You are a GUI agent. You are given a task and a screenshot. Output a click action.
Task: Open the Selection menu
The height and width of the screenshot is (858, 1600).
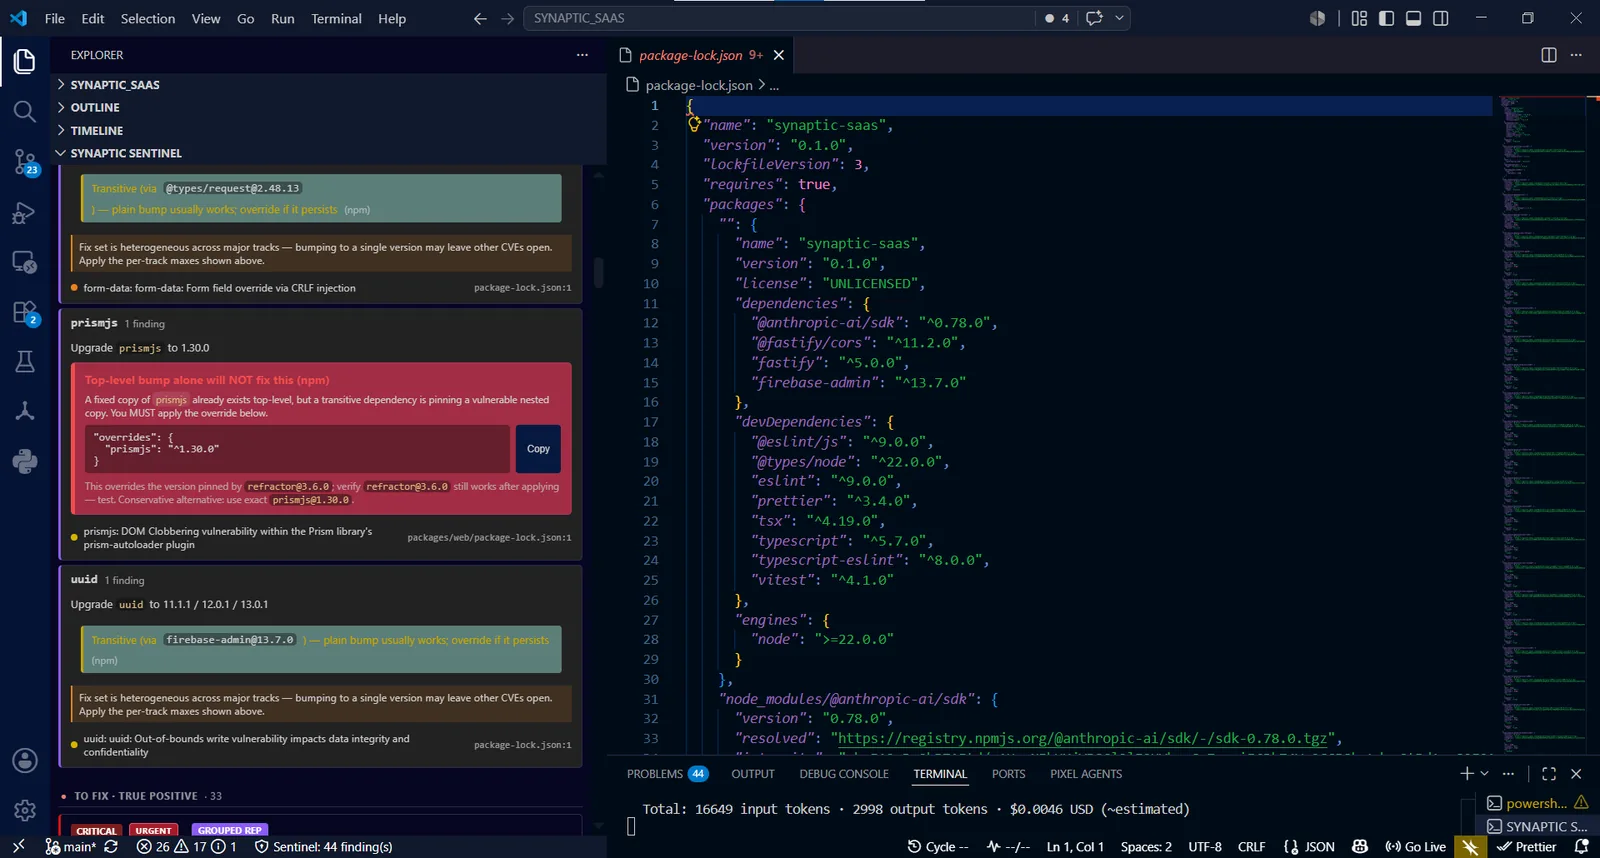tap(148, 18)
